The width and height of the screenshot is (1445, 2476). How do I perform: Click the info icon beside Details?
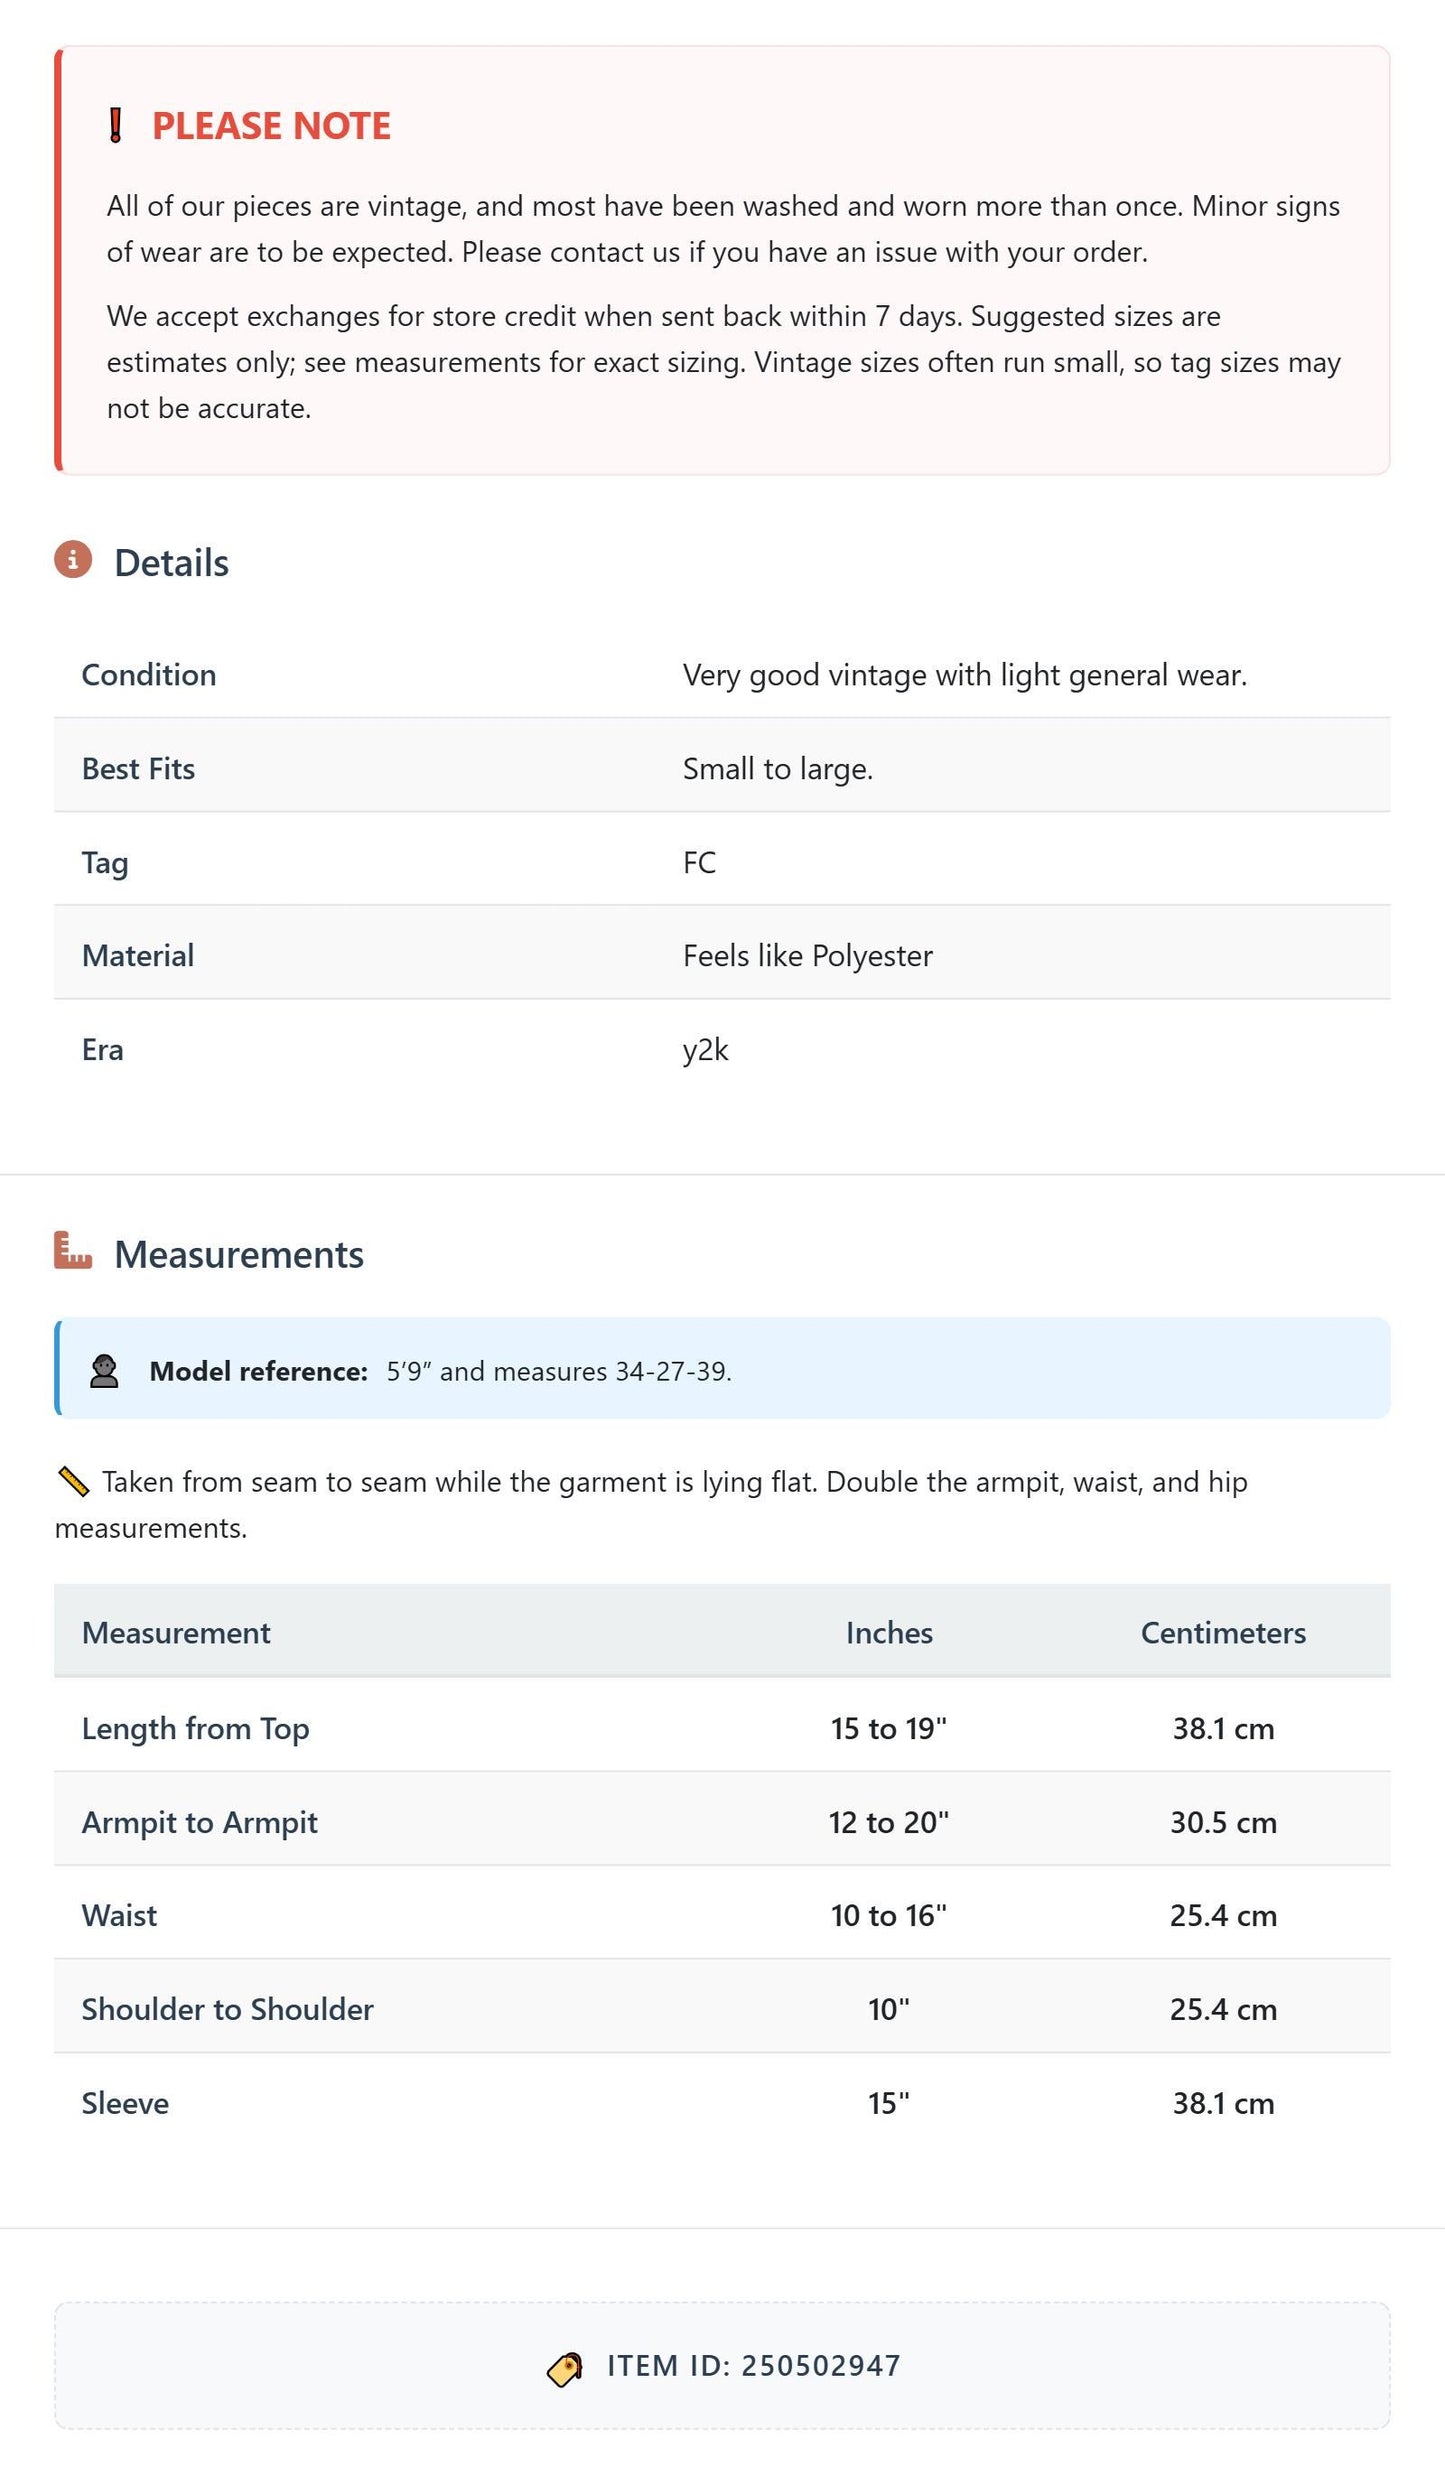point(73,560)
